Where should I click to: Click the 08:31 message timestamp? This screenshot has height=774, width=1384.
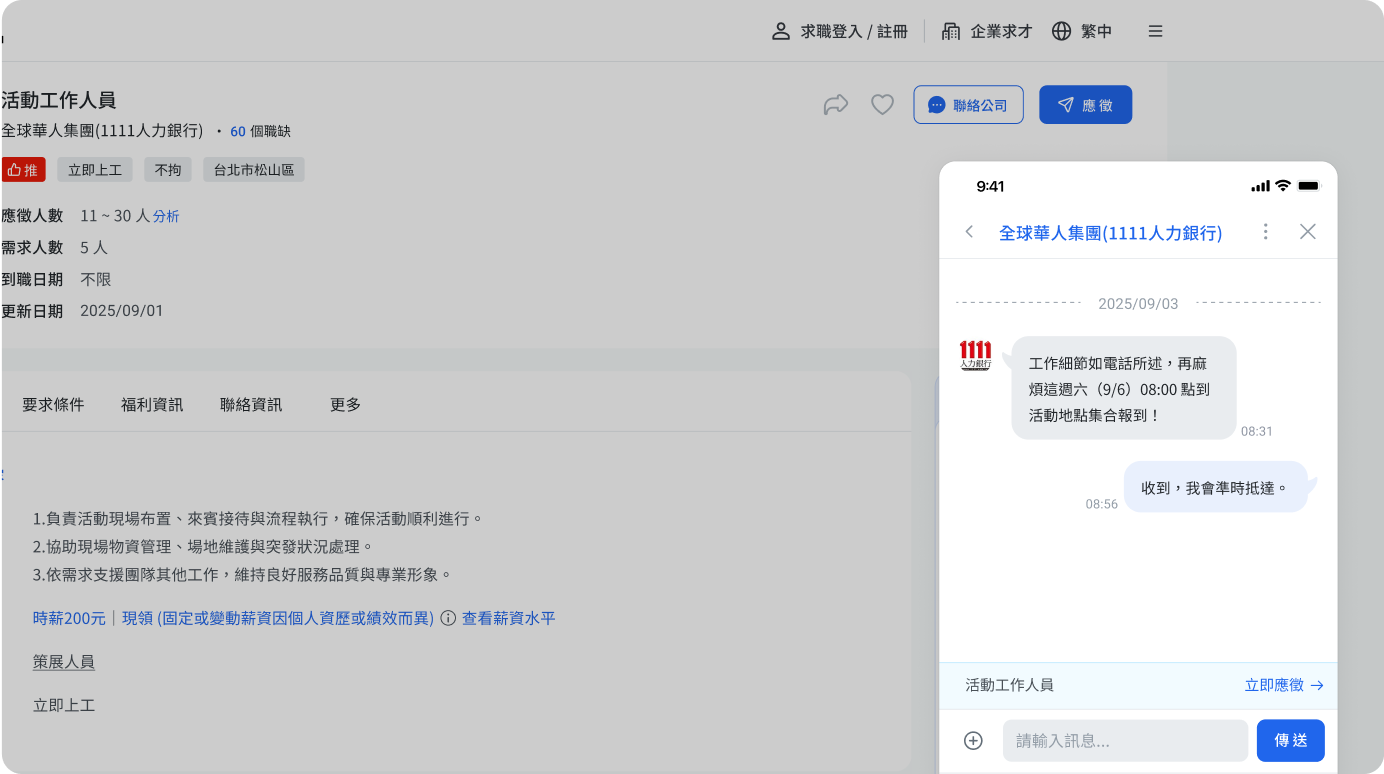[1257, 431]
